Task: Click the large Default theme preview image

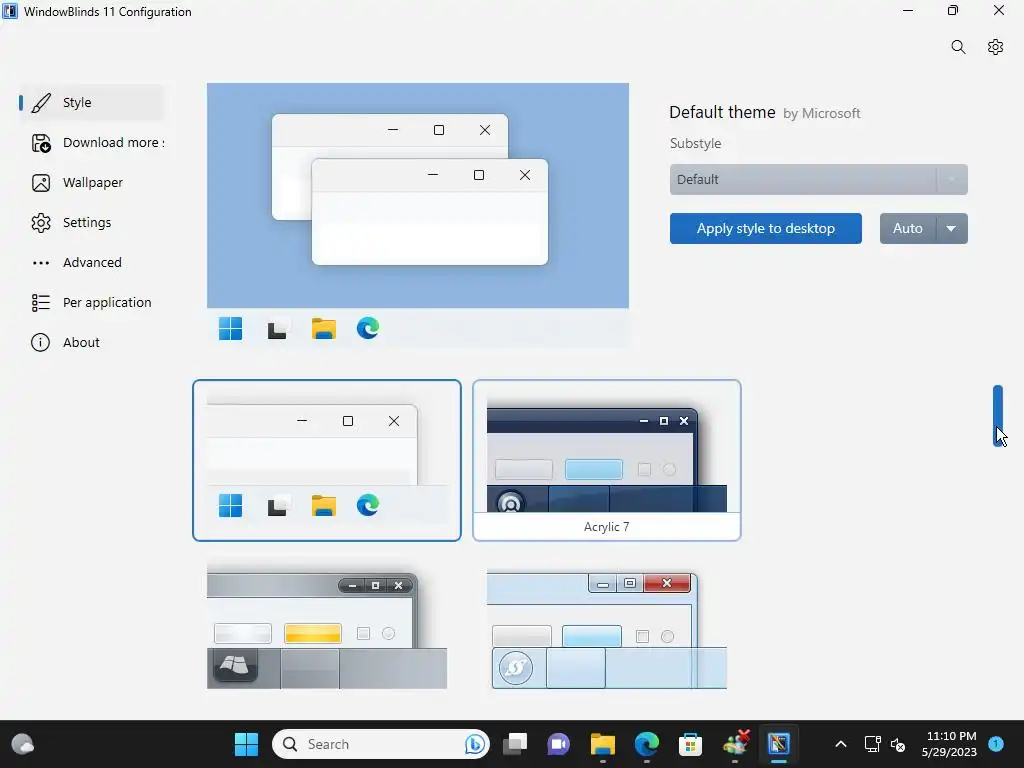Action: point(418,214)
